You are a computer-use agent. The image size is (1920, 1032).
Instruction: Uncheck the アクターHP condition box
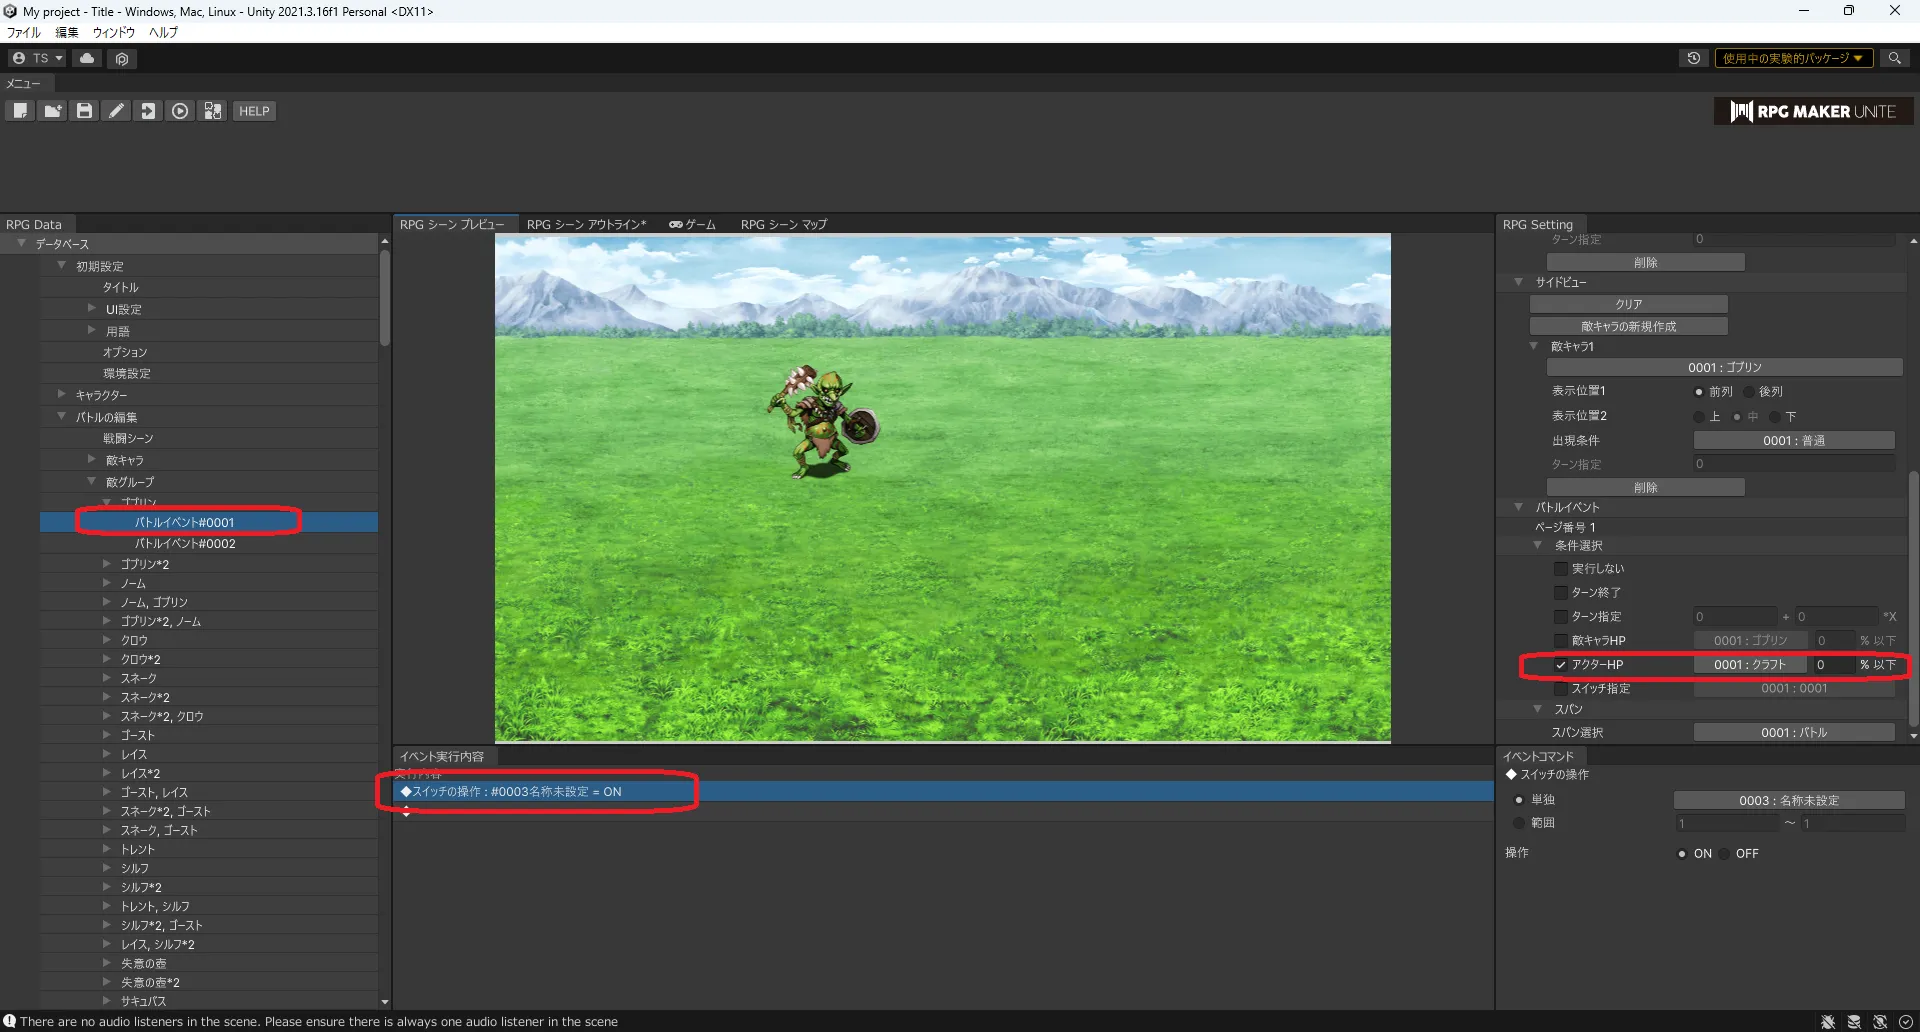coord(1560,664)
